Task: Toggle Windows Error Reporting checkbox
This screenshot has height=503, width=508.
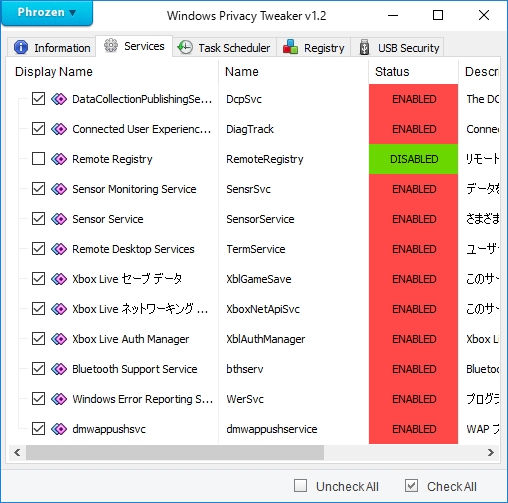Action: point(38,399)
